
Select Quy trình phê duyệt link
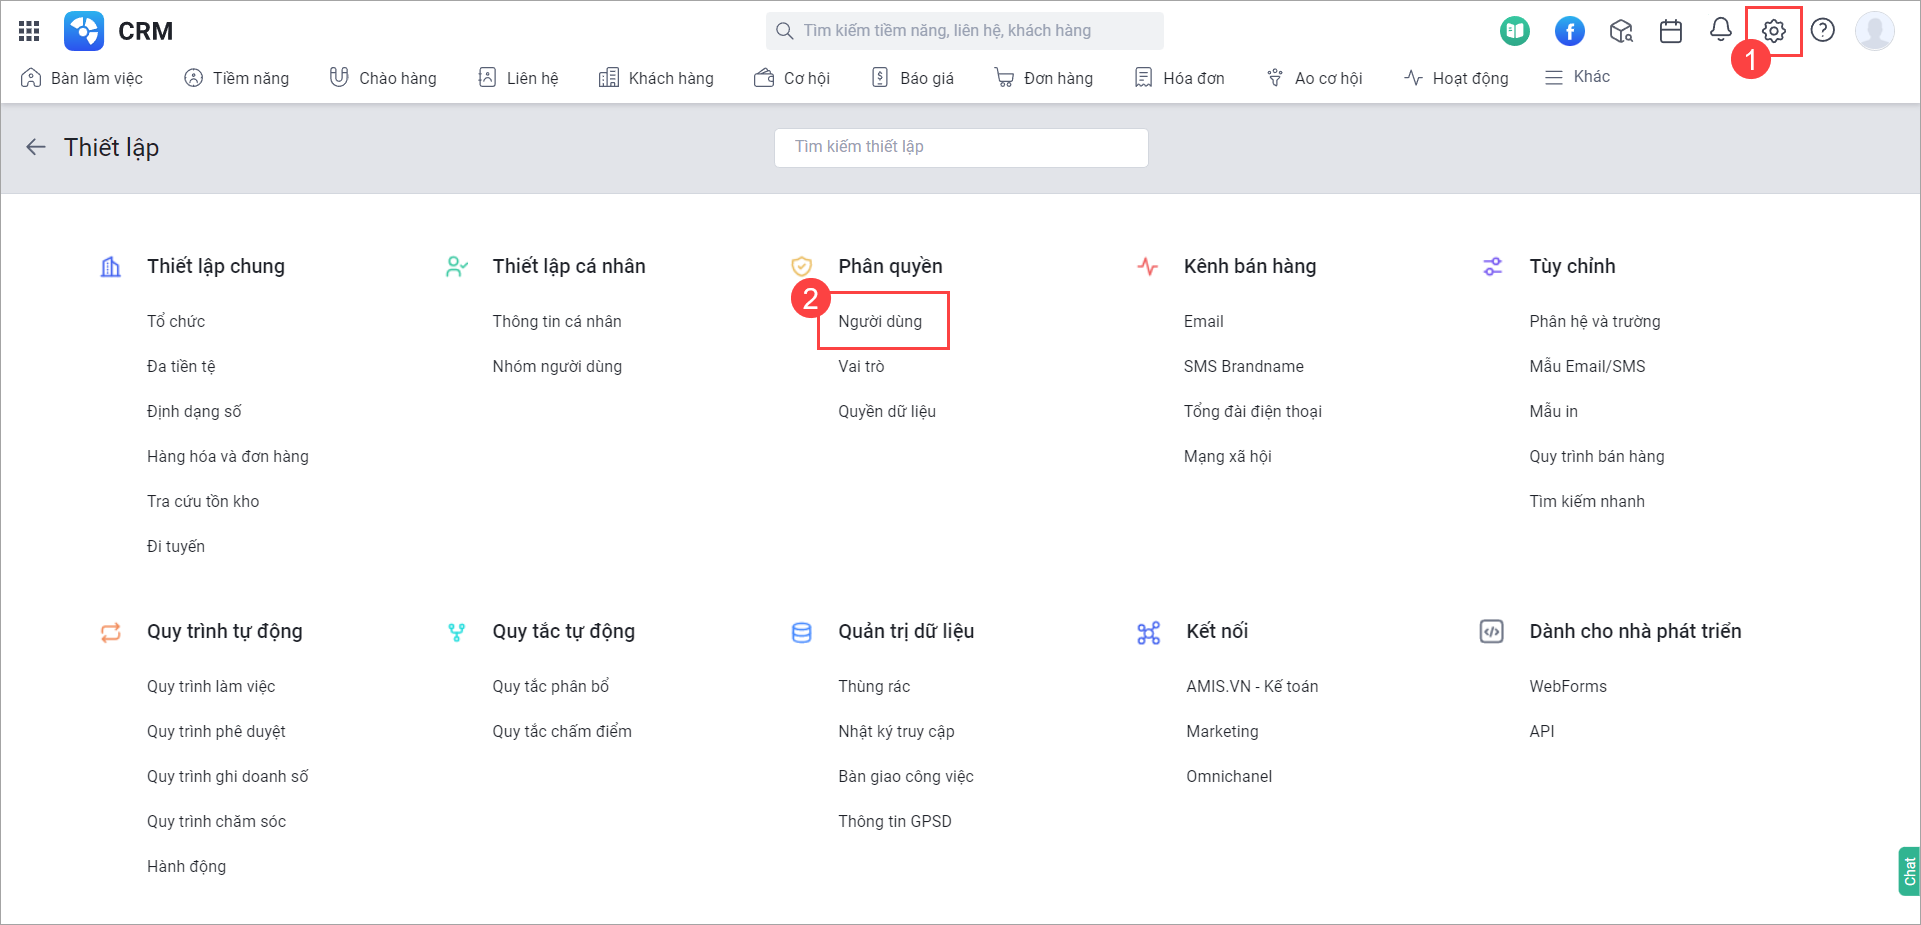point(216,731)
